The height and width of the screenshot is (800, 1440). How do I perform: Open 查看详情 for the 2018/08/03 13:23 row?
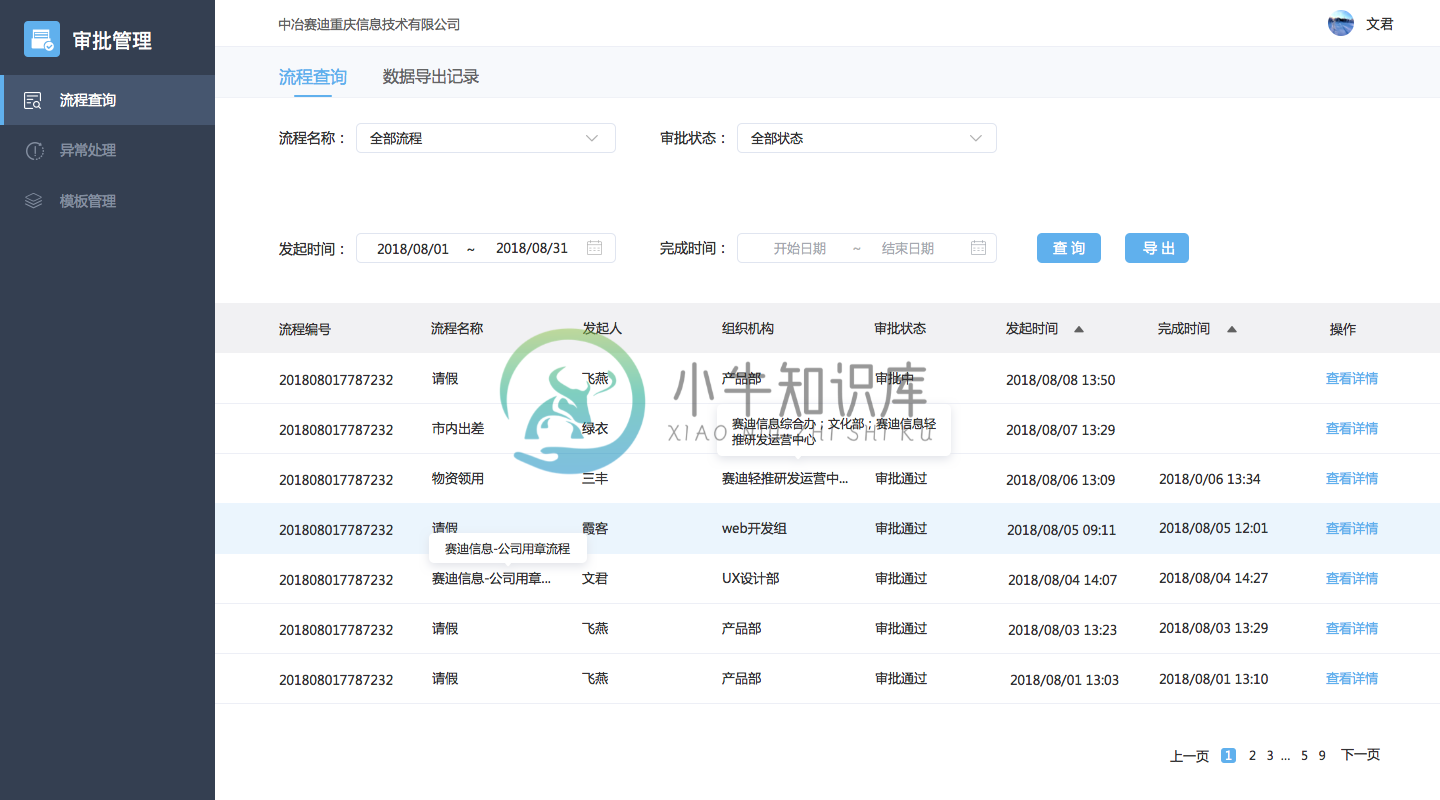click(1352, 629)
